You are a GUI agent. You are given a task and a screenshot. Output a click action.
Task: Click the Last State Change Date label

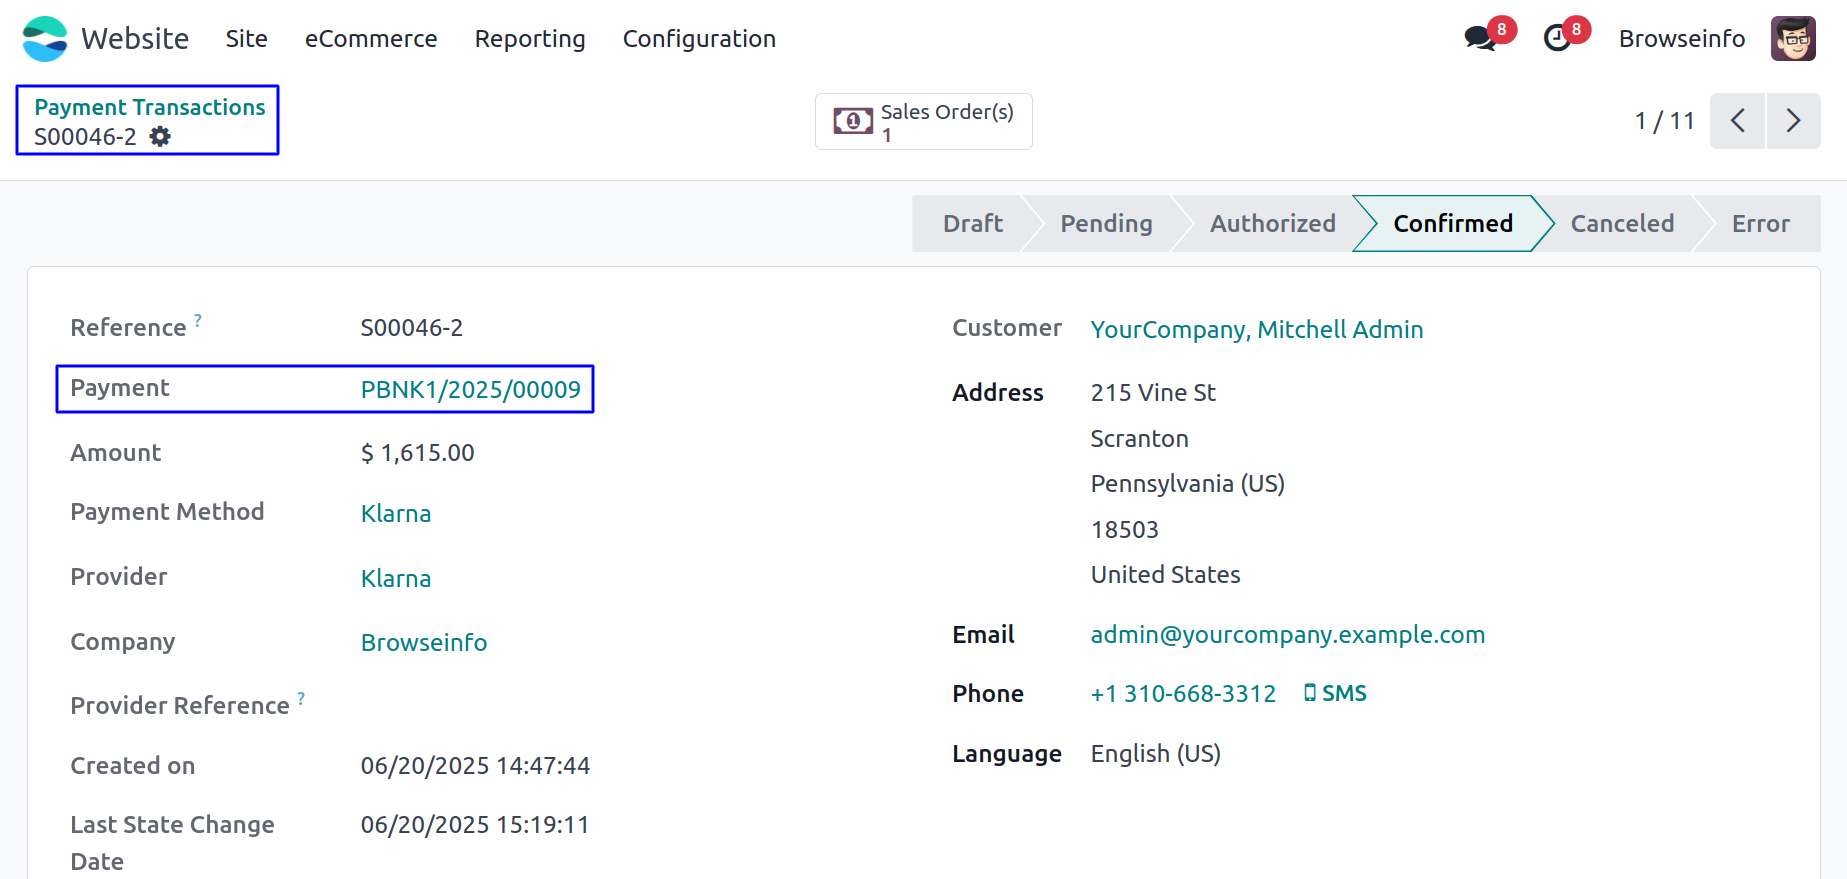[172, 843]
